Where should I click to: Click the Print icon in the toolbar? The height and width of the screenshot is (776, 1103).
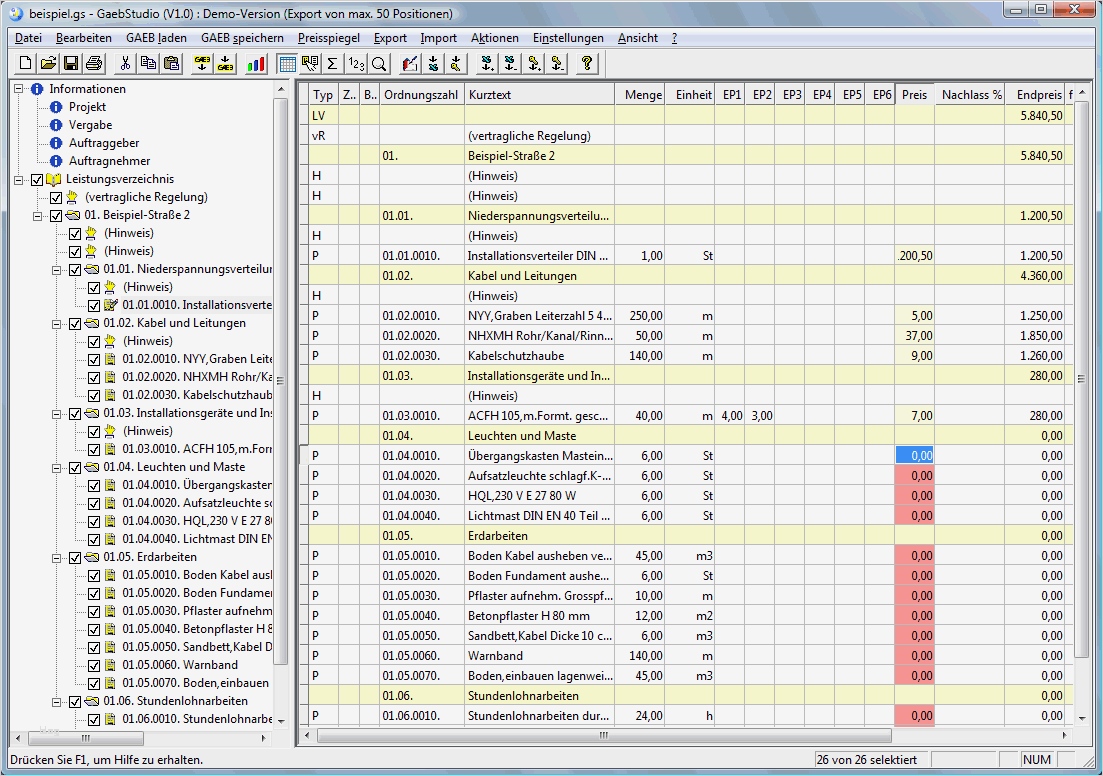tap(94, 62)
